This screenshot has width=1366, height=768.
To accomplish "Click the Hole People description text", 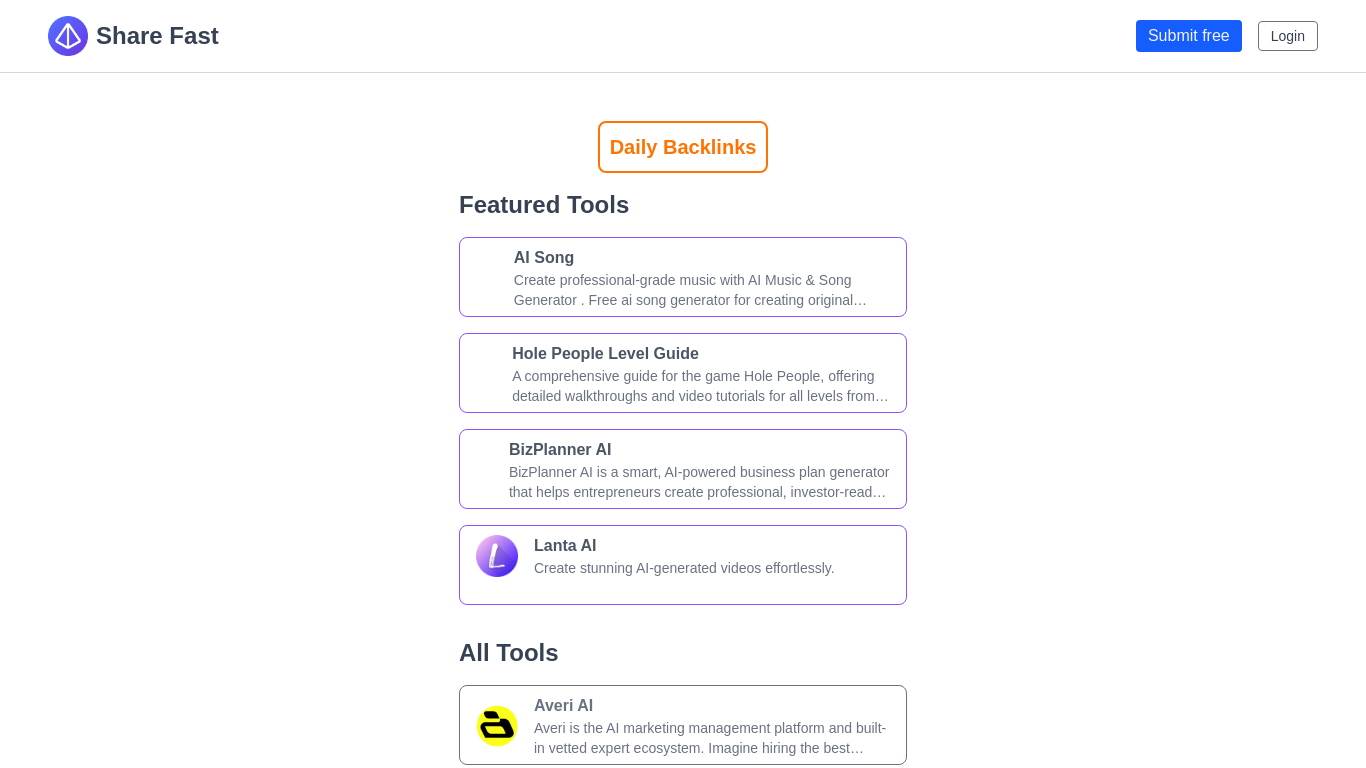I will [x=700, y=386].
